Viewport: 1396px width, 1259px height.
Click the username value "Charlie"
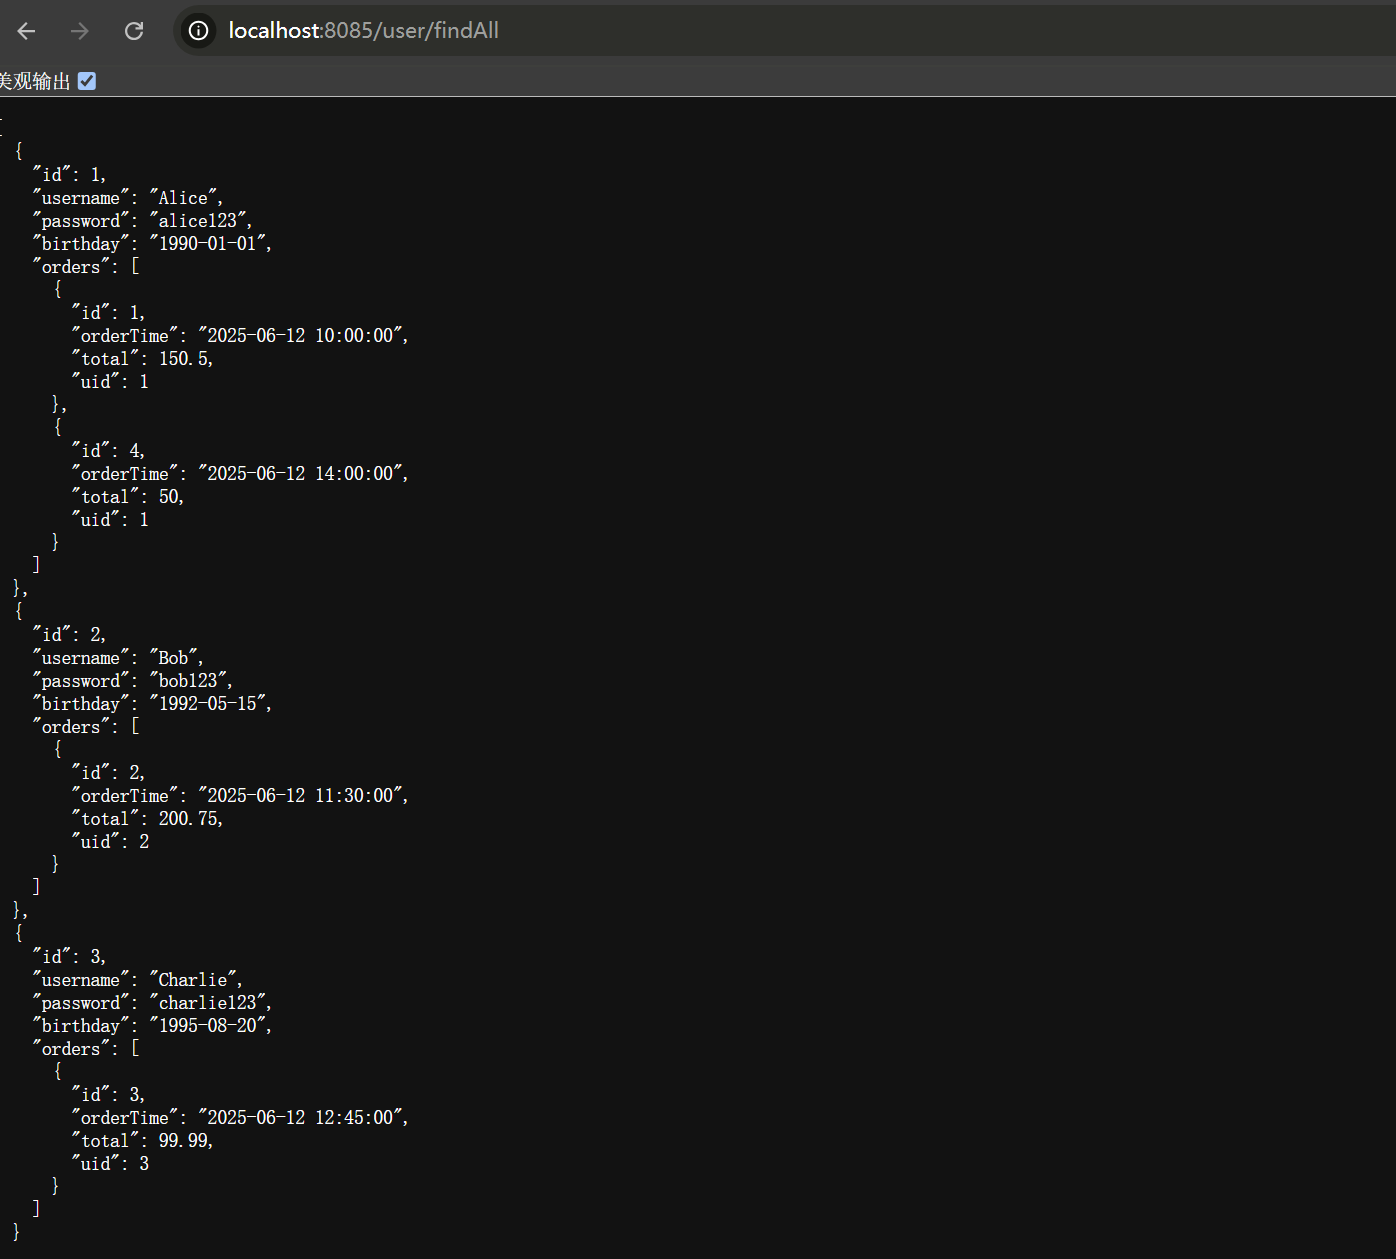tap(194, 980)
